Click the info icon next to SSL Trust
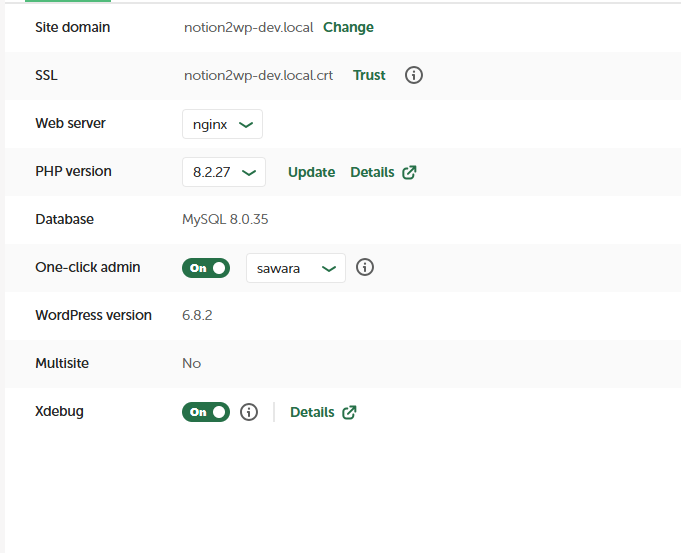This screenshot has height=553, width=681. coord(414,75)
